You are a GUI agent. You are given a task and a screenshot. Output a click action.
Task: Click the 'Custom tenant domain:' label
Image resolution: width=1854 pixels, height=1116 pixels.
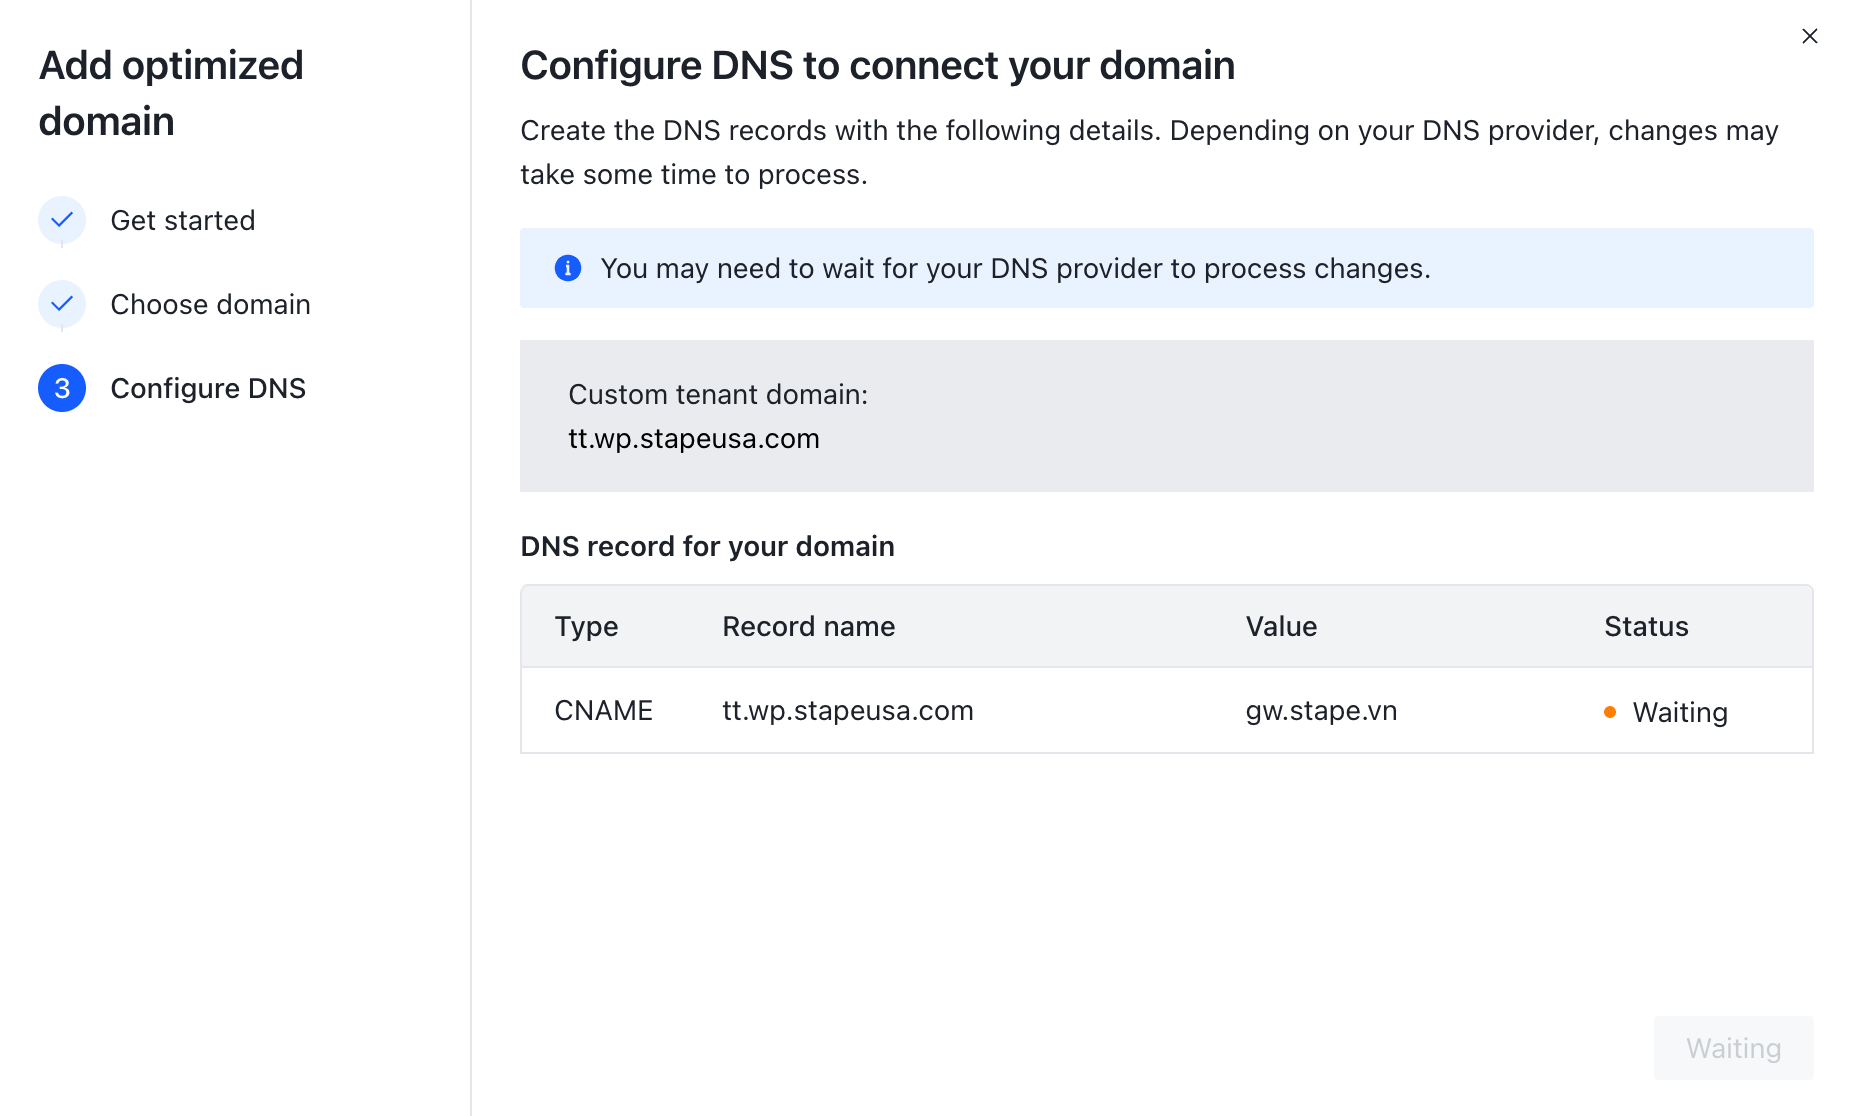point(718,394)
